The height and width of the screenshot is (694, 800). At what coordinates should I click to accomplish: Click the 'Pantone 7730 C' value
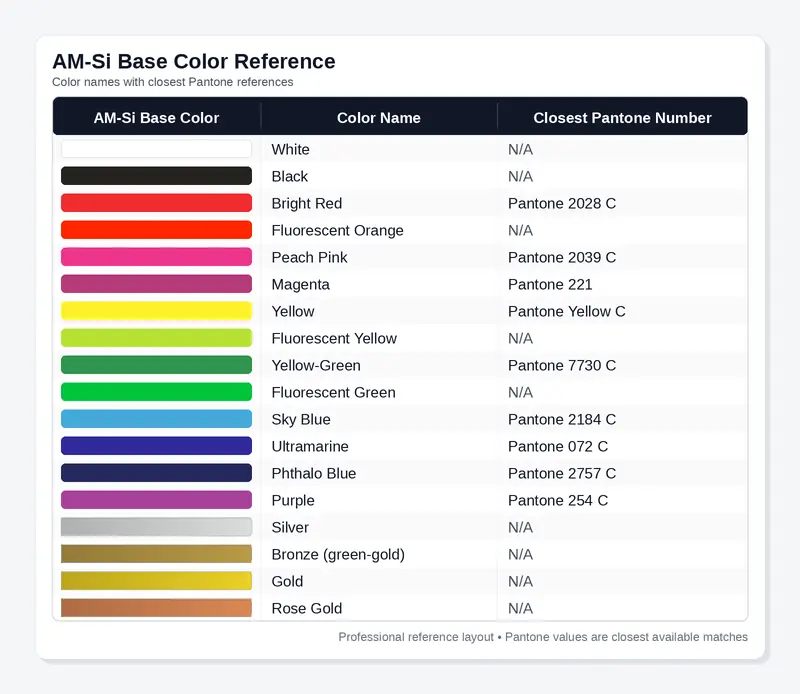tap(562, 366)
